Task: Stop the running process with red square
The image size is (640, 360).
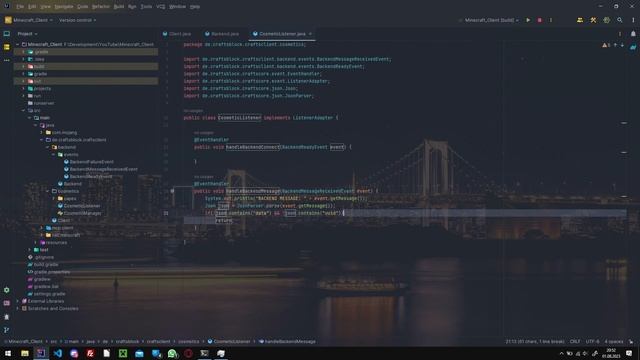Action: tap(539, 20)
